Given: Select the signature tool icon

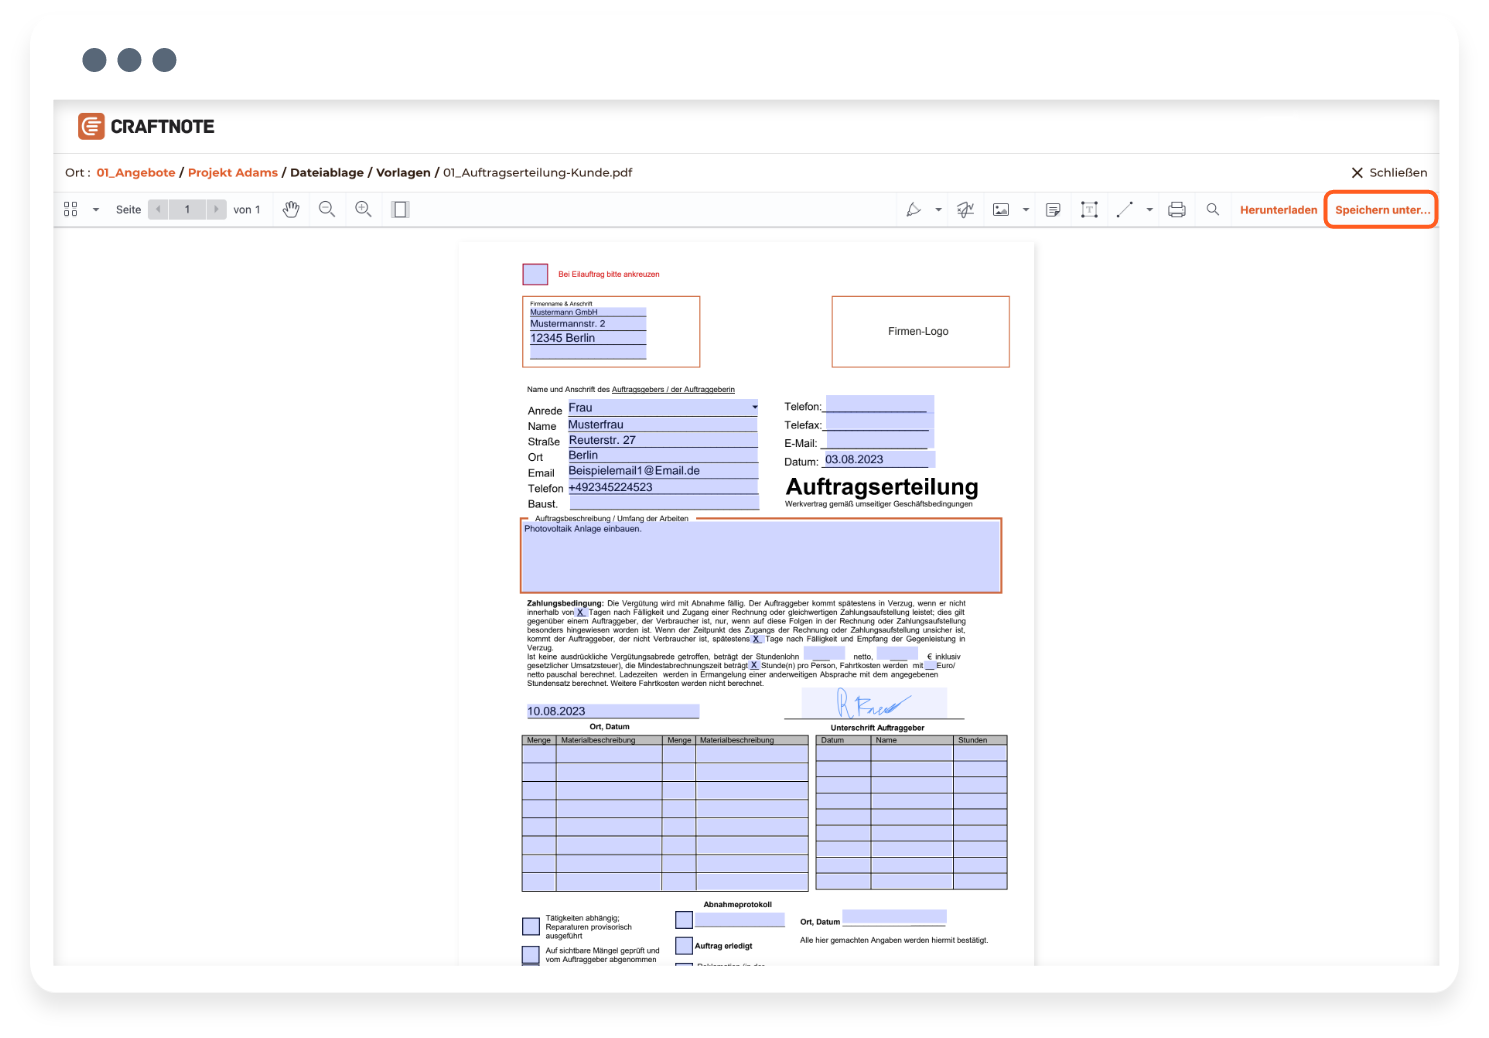Looking at the screenshot, I should [x=965, y=209].
